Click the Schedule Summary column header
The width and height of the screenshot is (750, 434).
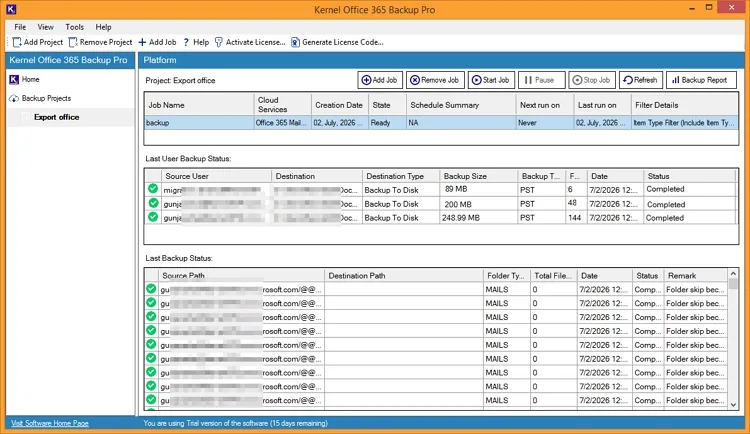(461, 105)
